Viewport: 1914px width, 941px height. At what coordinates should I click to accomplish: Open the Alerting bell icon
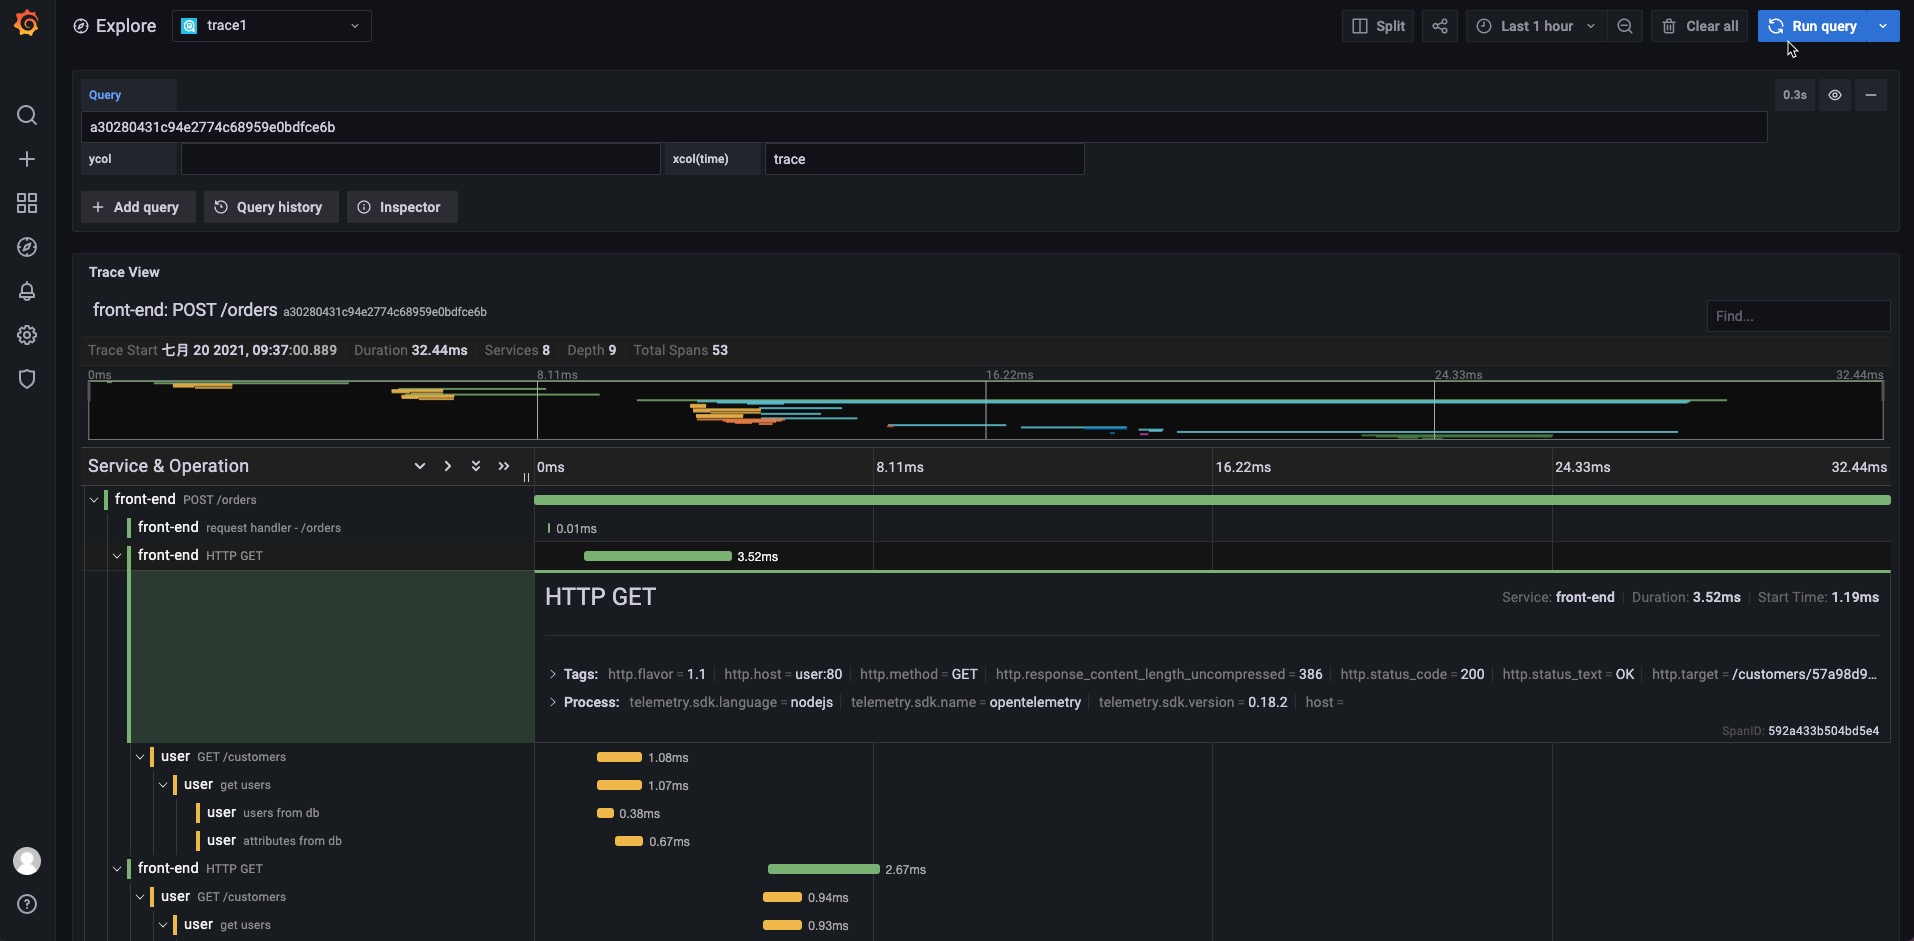coord(27,291)
